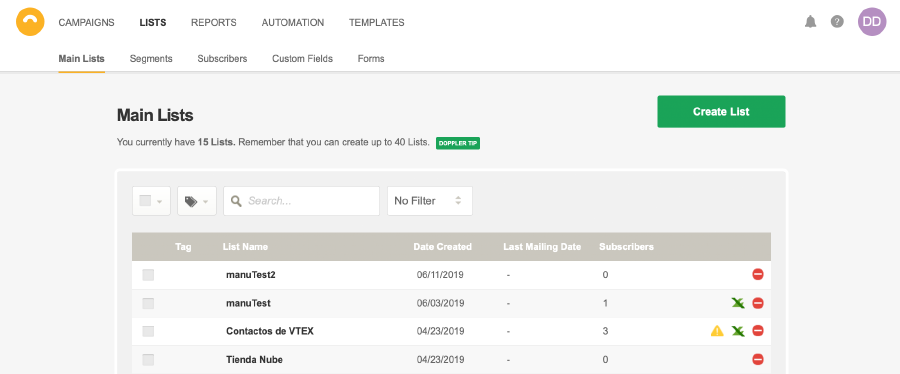Click date 06/11/2019 of manuTest2
Viewport: 900px width, 374px height.
440,275
